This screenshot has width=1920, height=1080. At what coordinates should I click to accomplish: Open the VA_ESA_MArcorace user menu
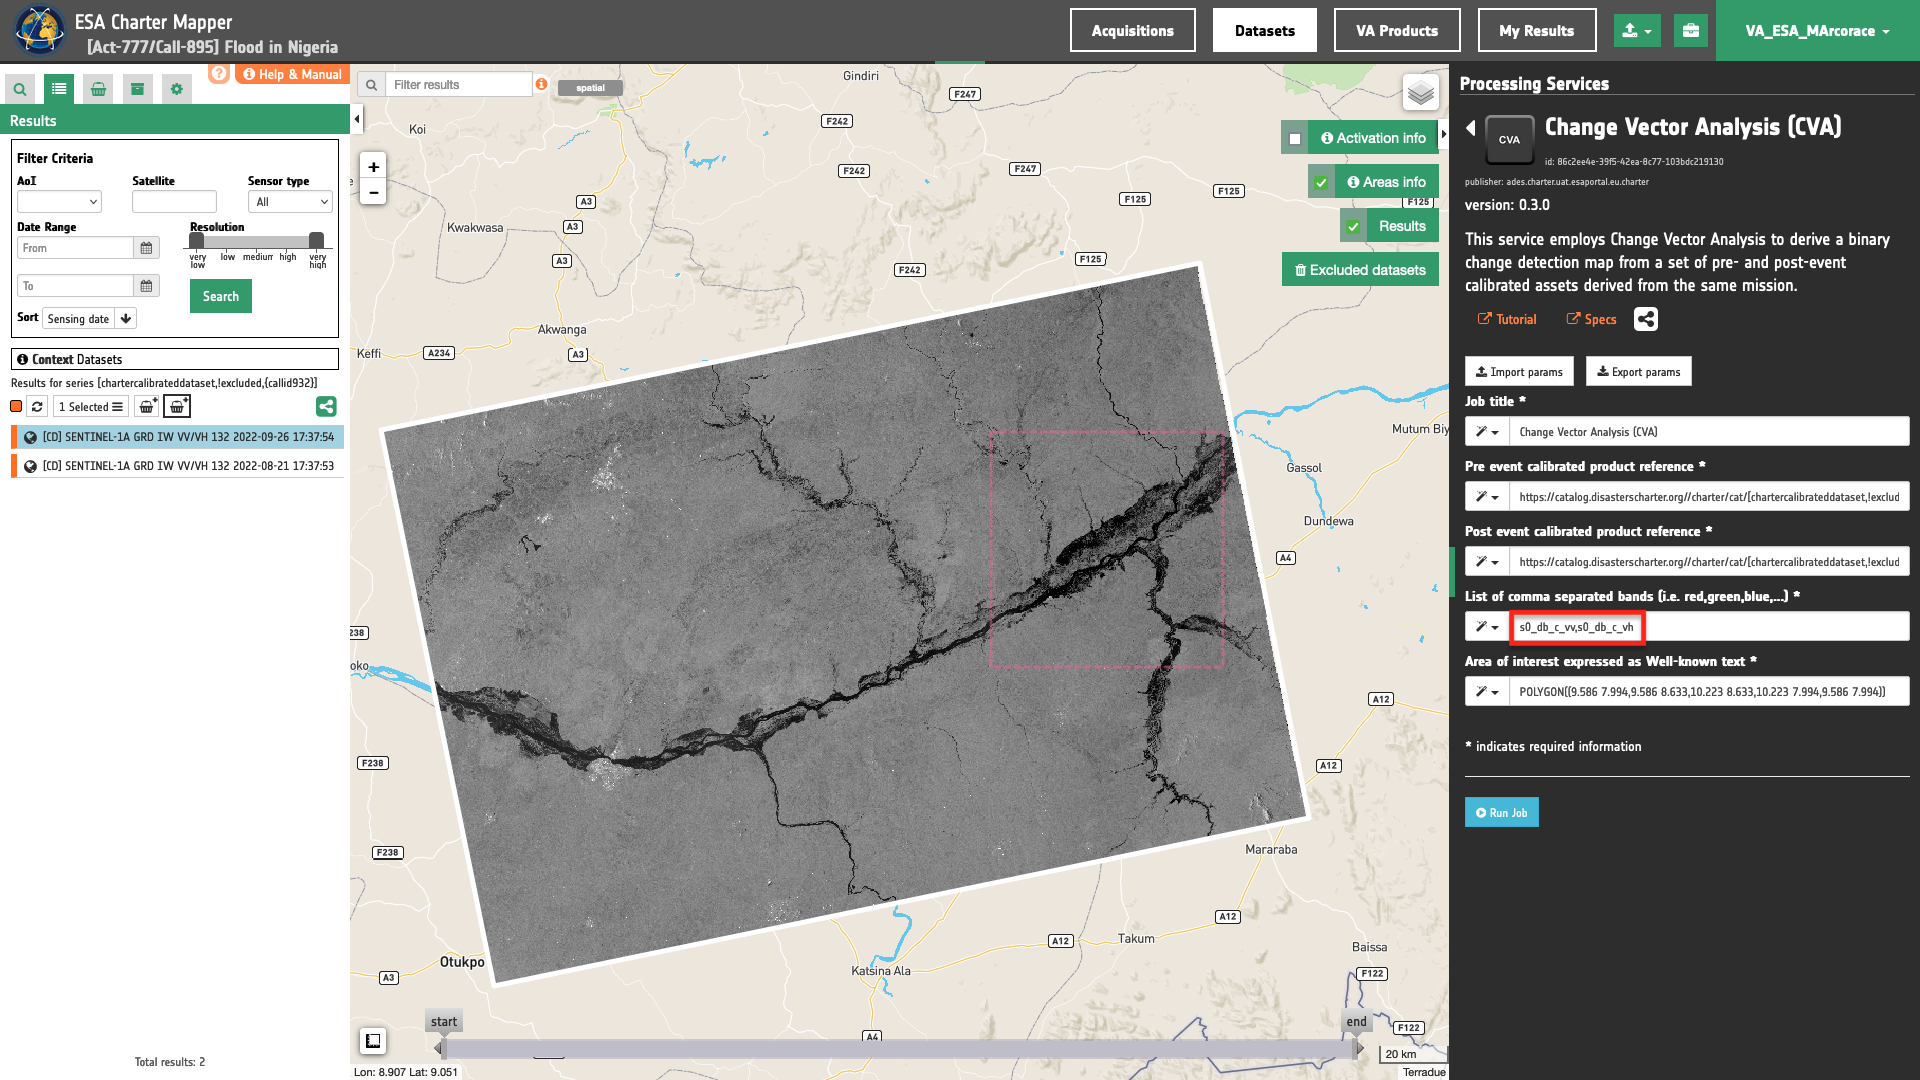[x=1818, y=31]
